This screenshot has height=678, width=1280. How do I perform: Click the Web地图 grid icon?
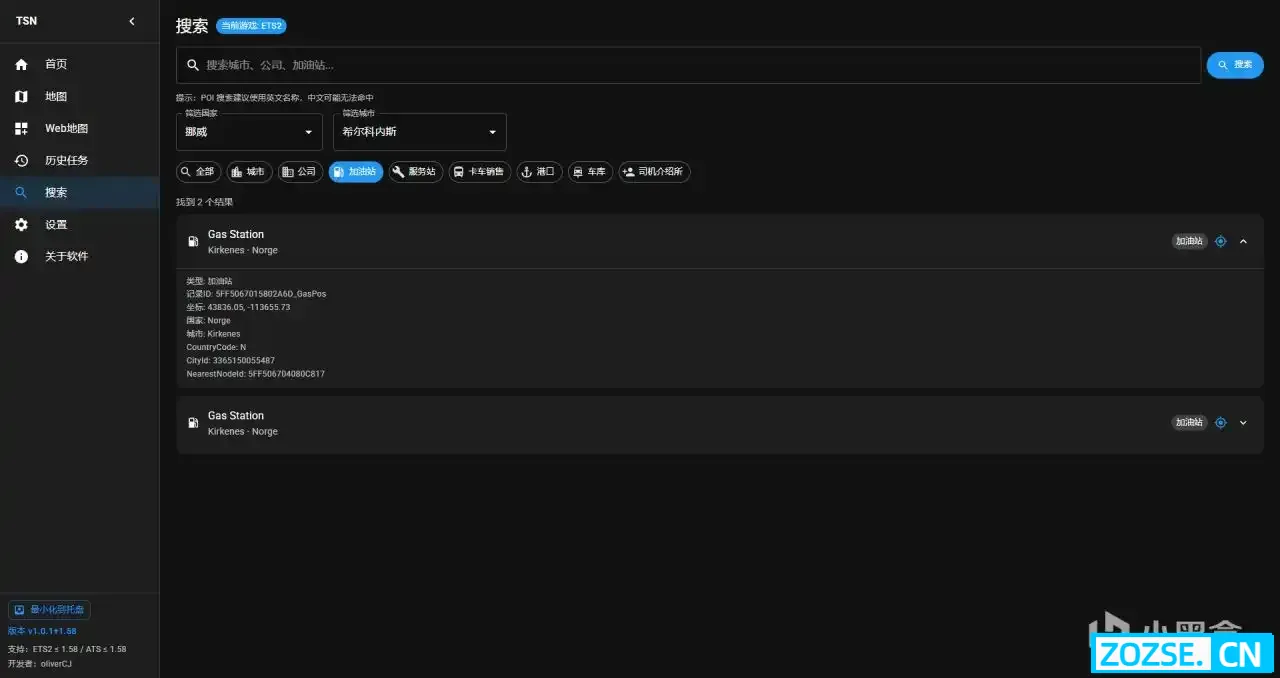21,129
